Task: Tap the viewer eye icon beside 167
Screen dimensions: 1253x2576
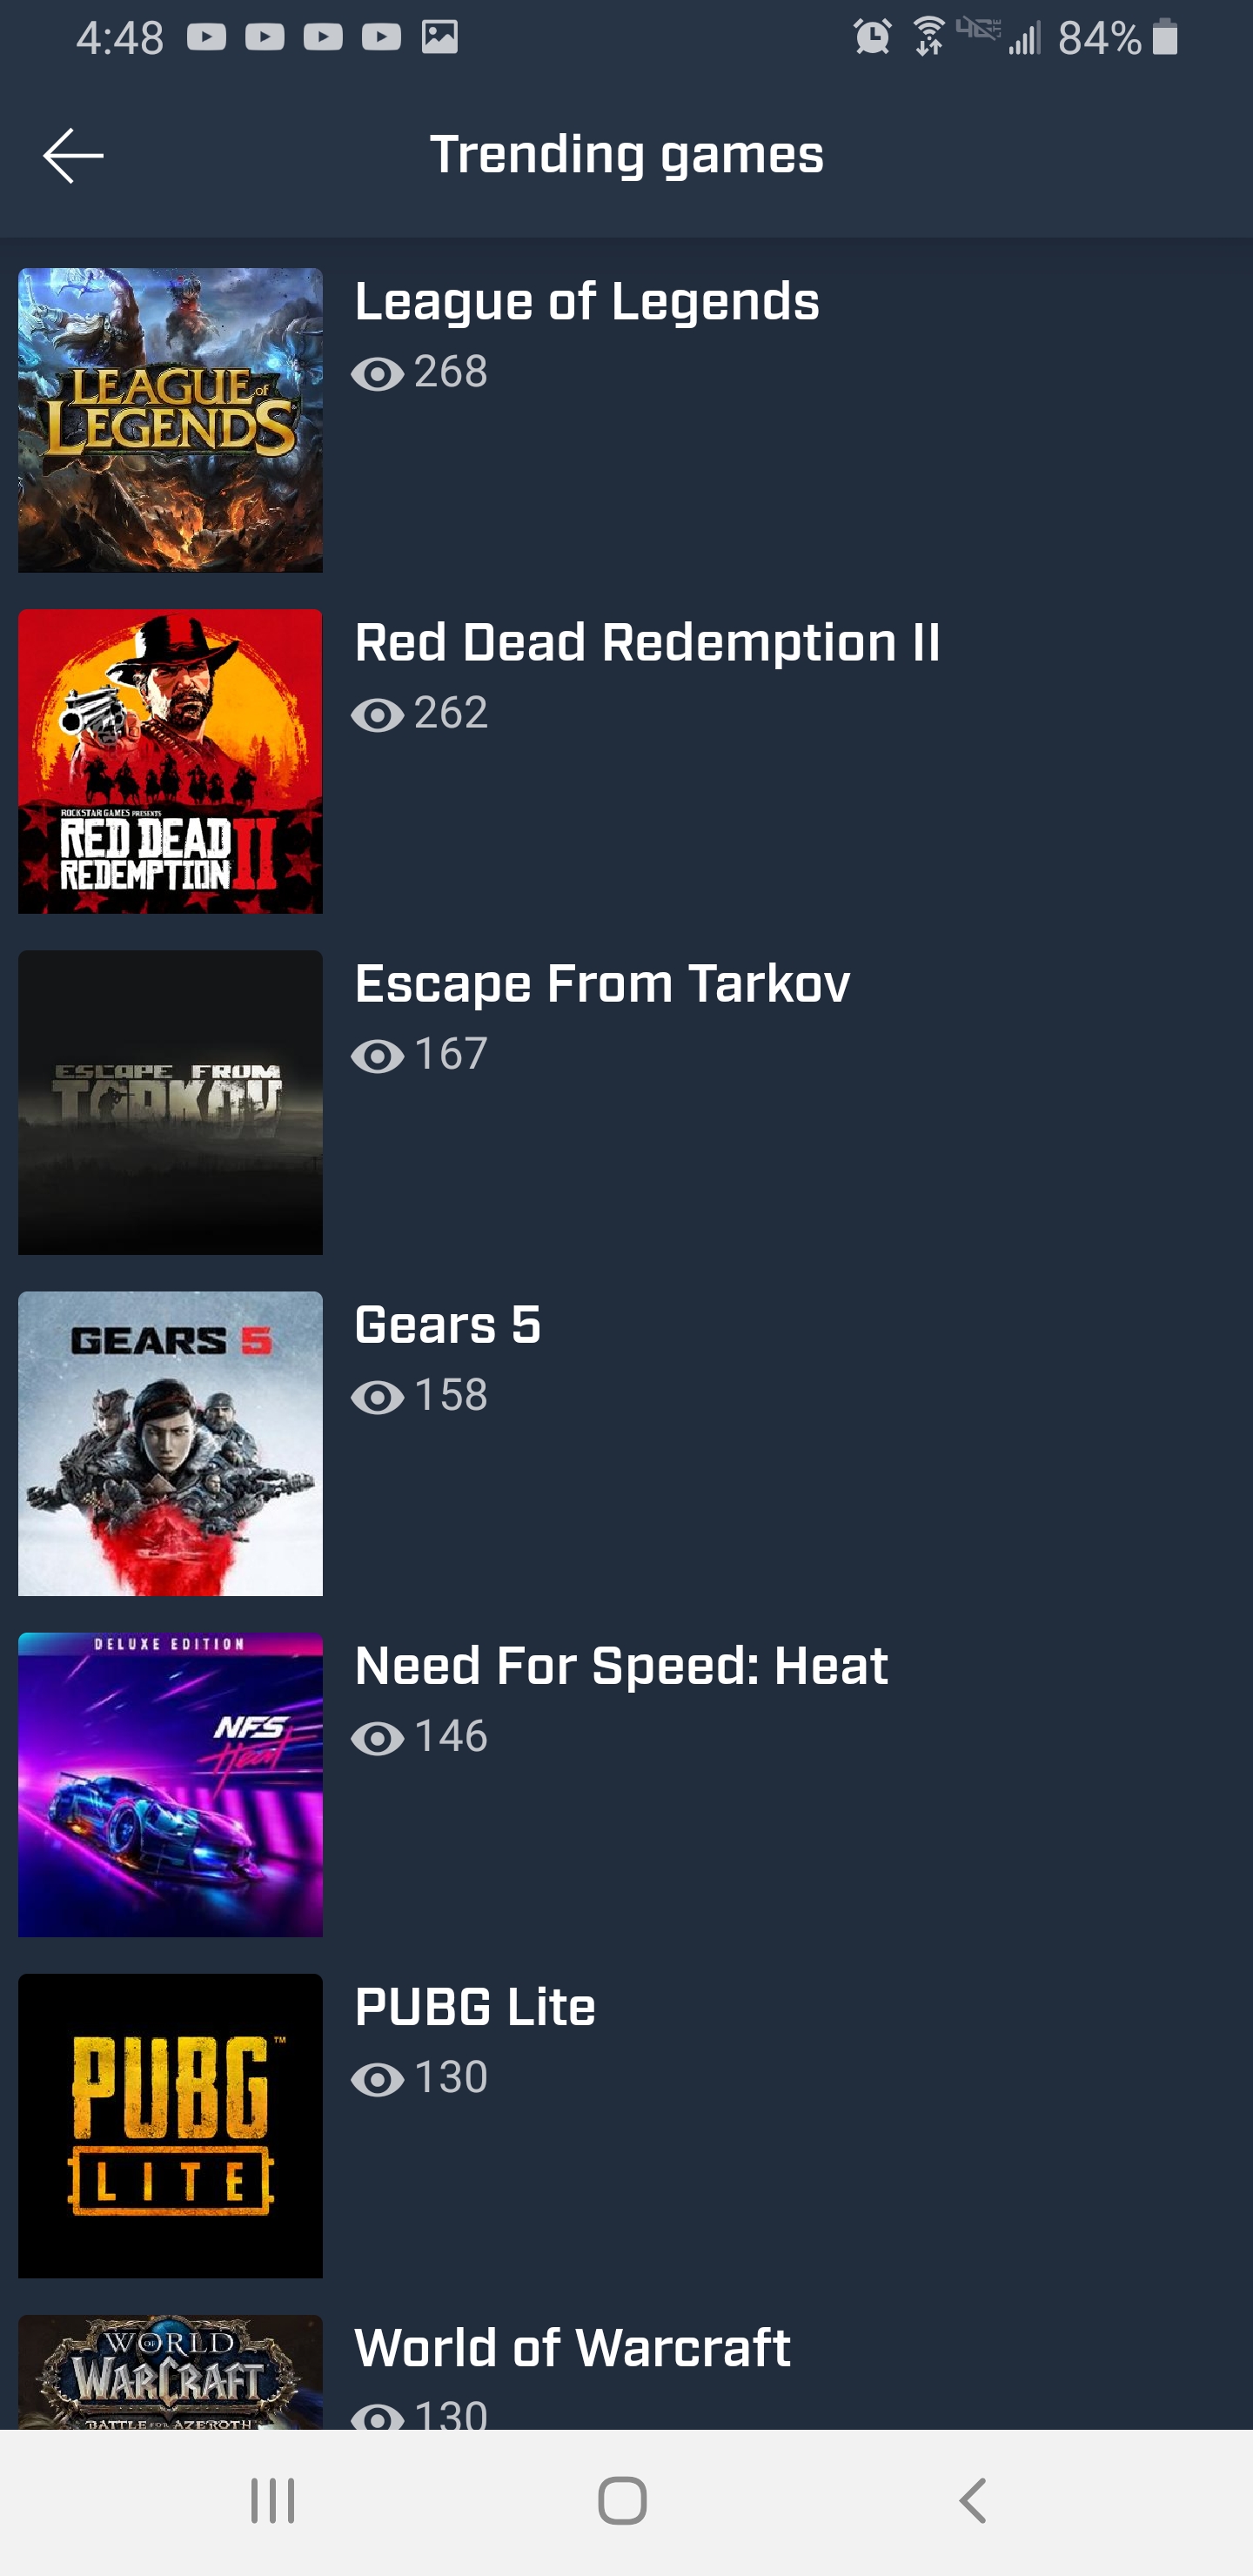Action: click(378, 1056)
